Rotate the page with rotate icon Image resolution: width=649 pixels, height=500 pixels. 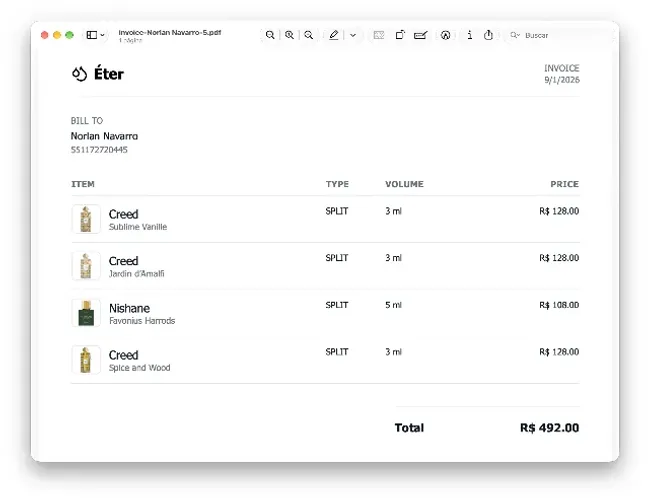400,35
